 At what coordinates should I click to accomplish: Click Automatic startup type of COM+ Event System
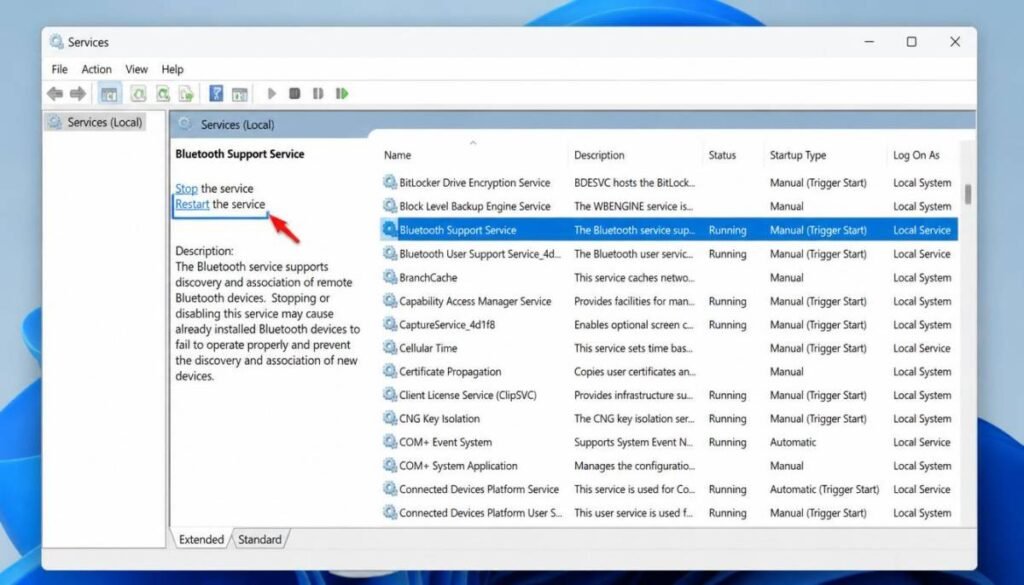(x=793, y=442)
